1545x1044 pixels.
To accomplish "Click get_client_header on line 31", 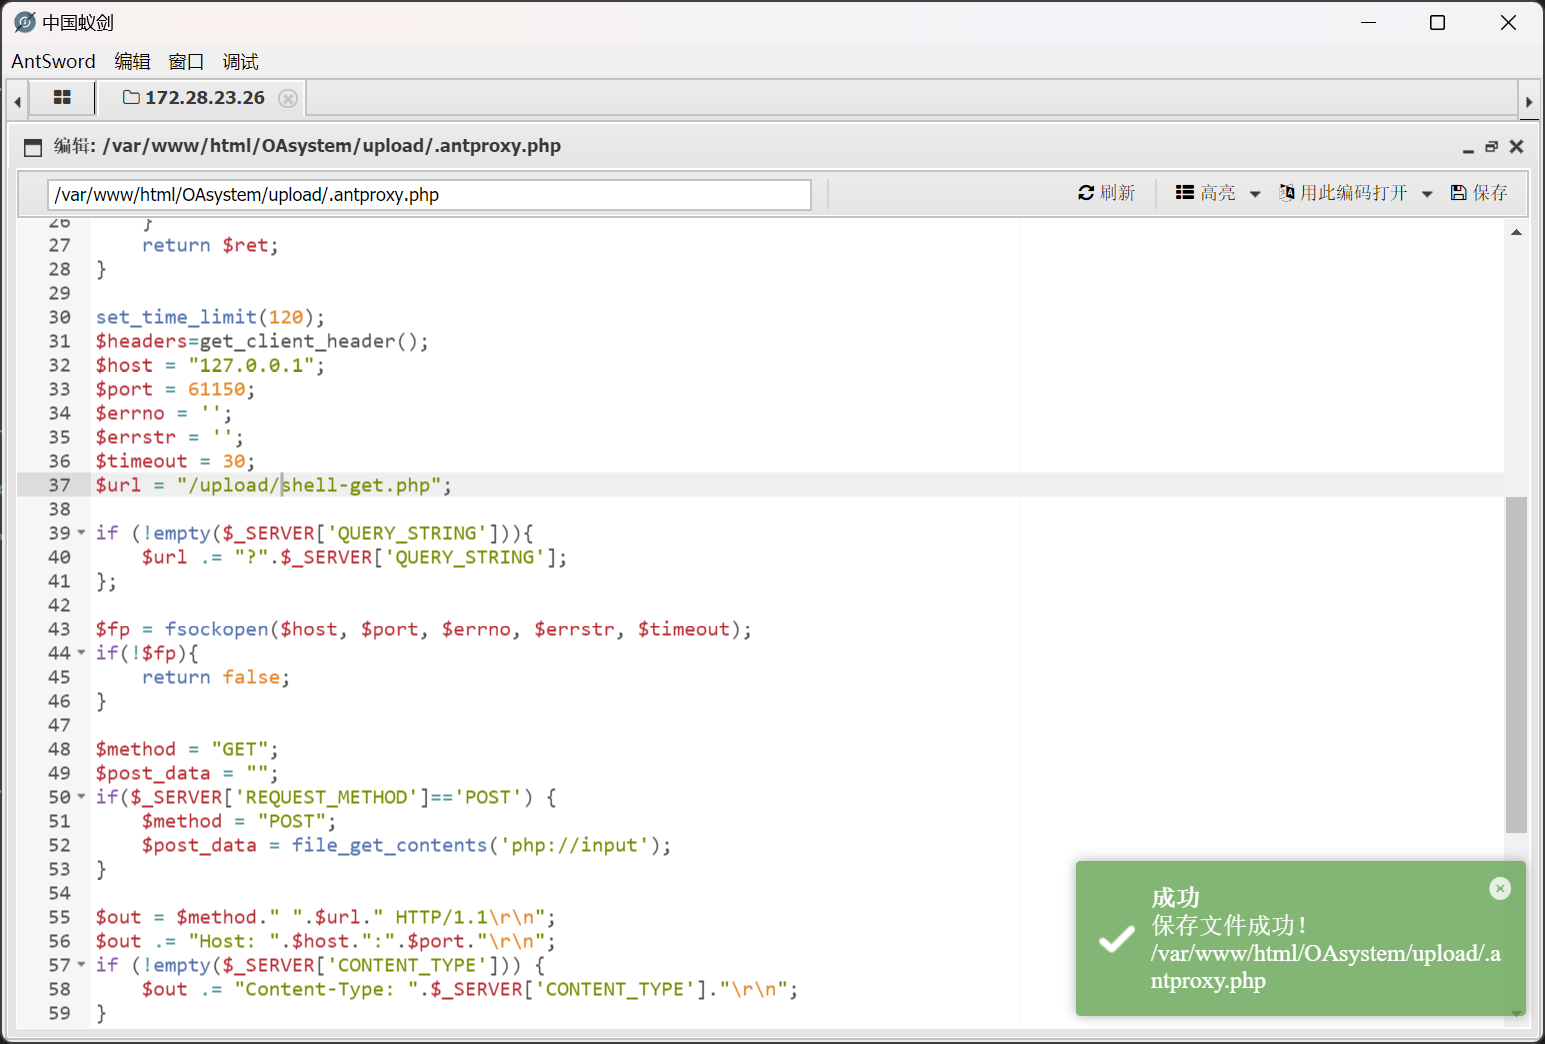I will coord(298,341).
